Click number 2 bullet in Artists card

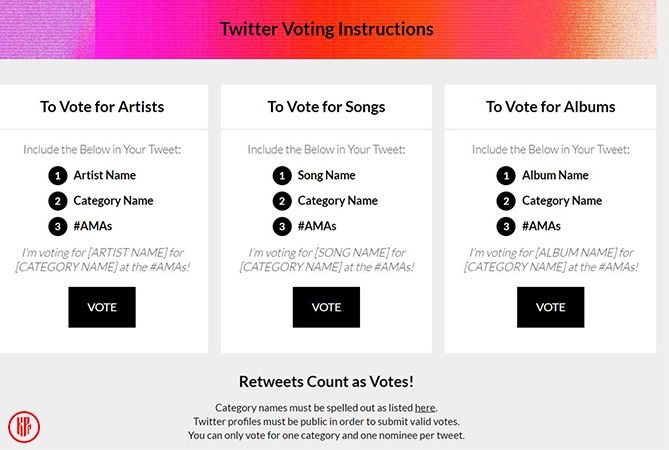(58, 201)
